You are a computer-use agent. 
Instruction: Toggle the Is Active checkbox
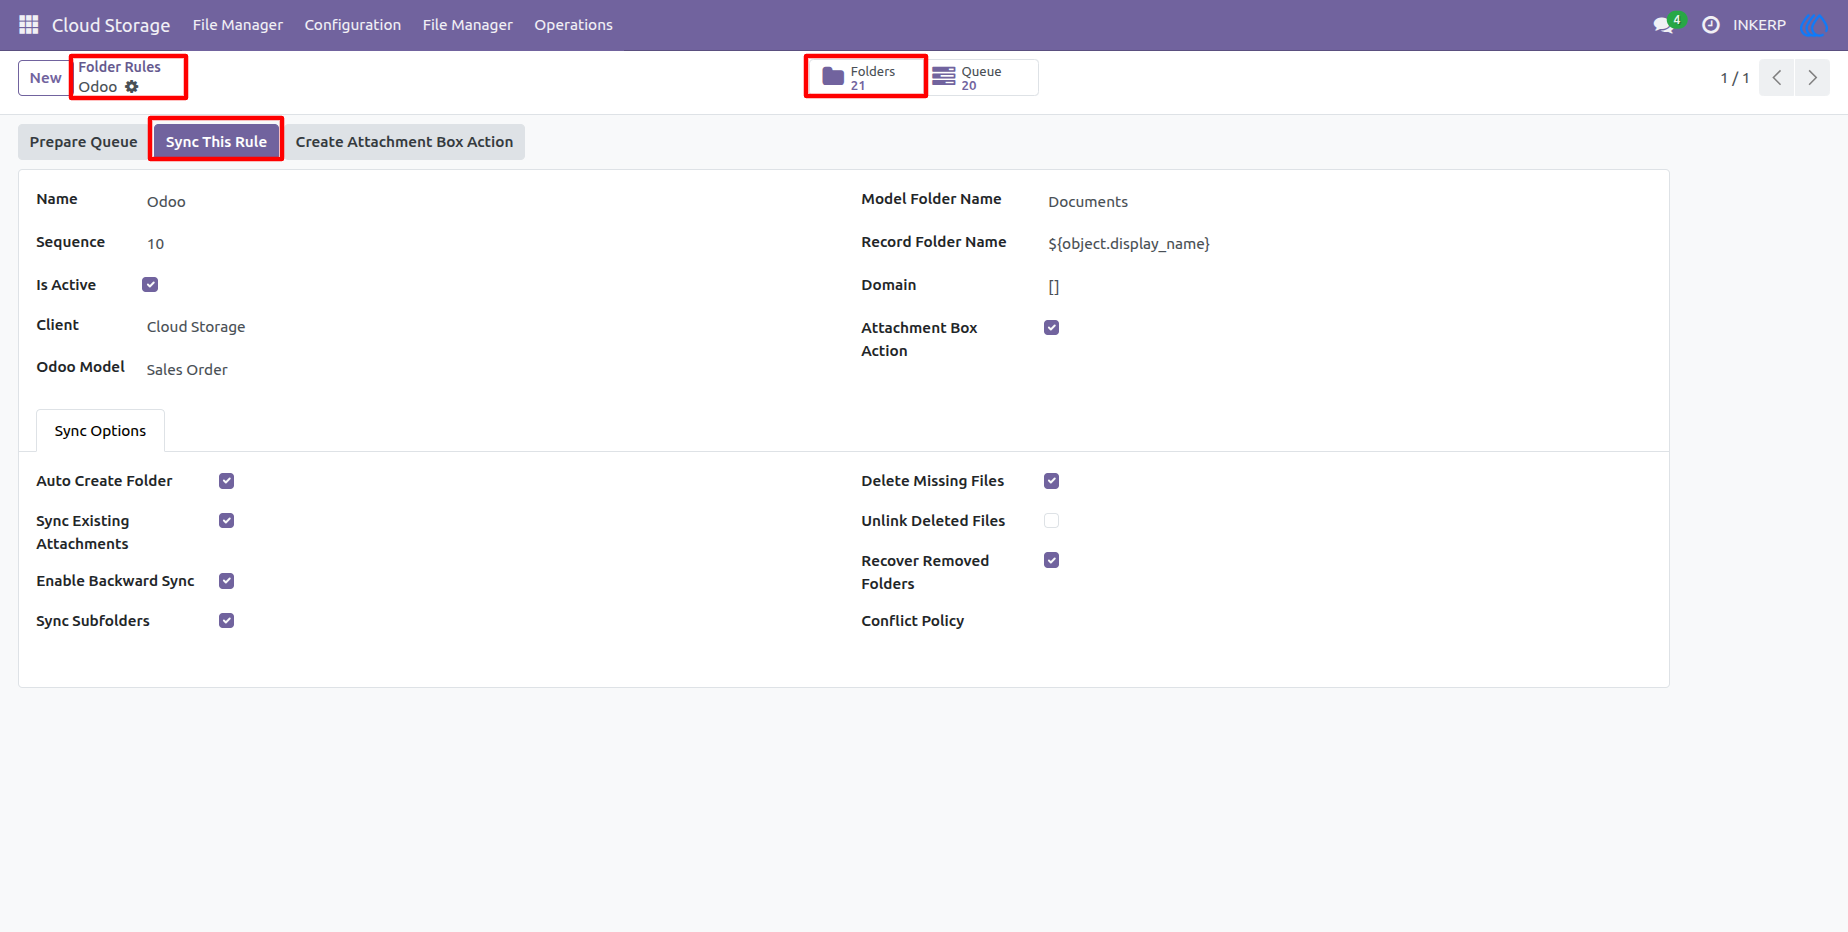[150, 285]
